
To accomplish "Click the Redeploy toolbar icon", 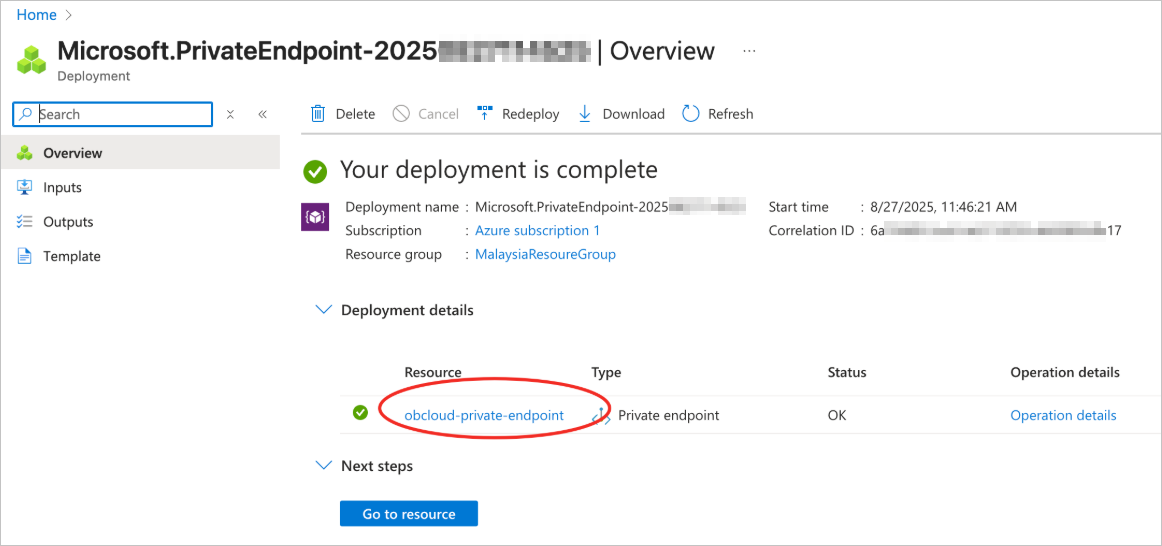I will point(486,114).
